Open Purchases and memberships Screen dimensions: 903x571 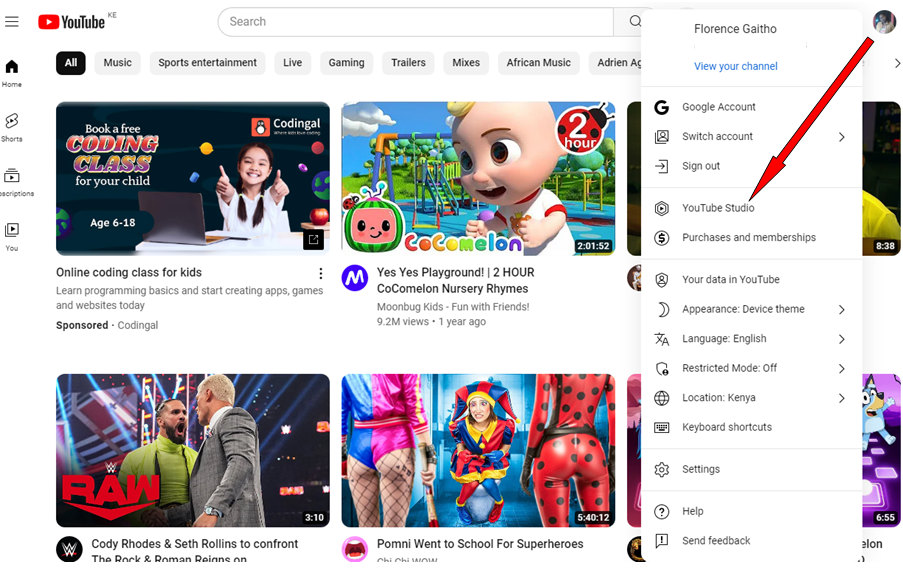pos(752,238)
